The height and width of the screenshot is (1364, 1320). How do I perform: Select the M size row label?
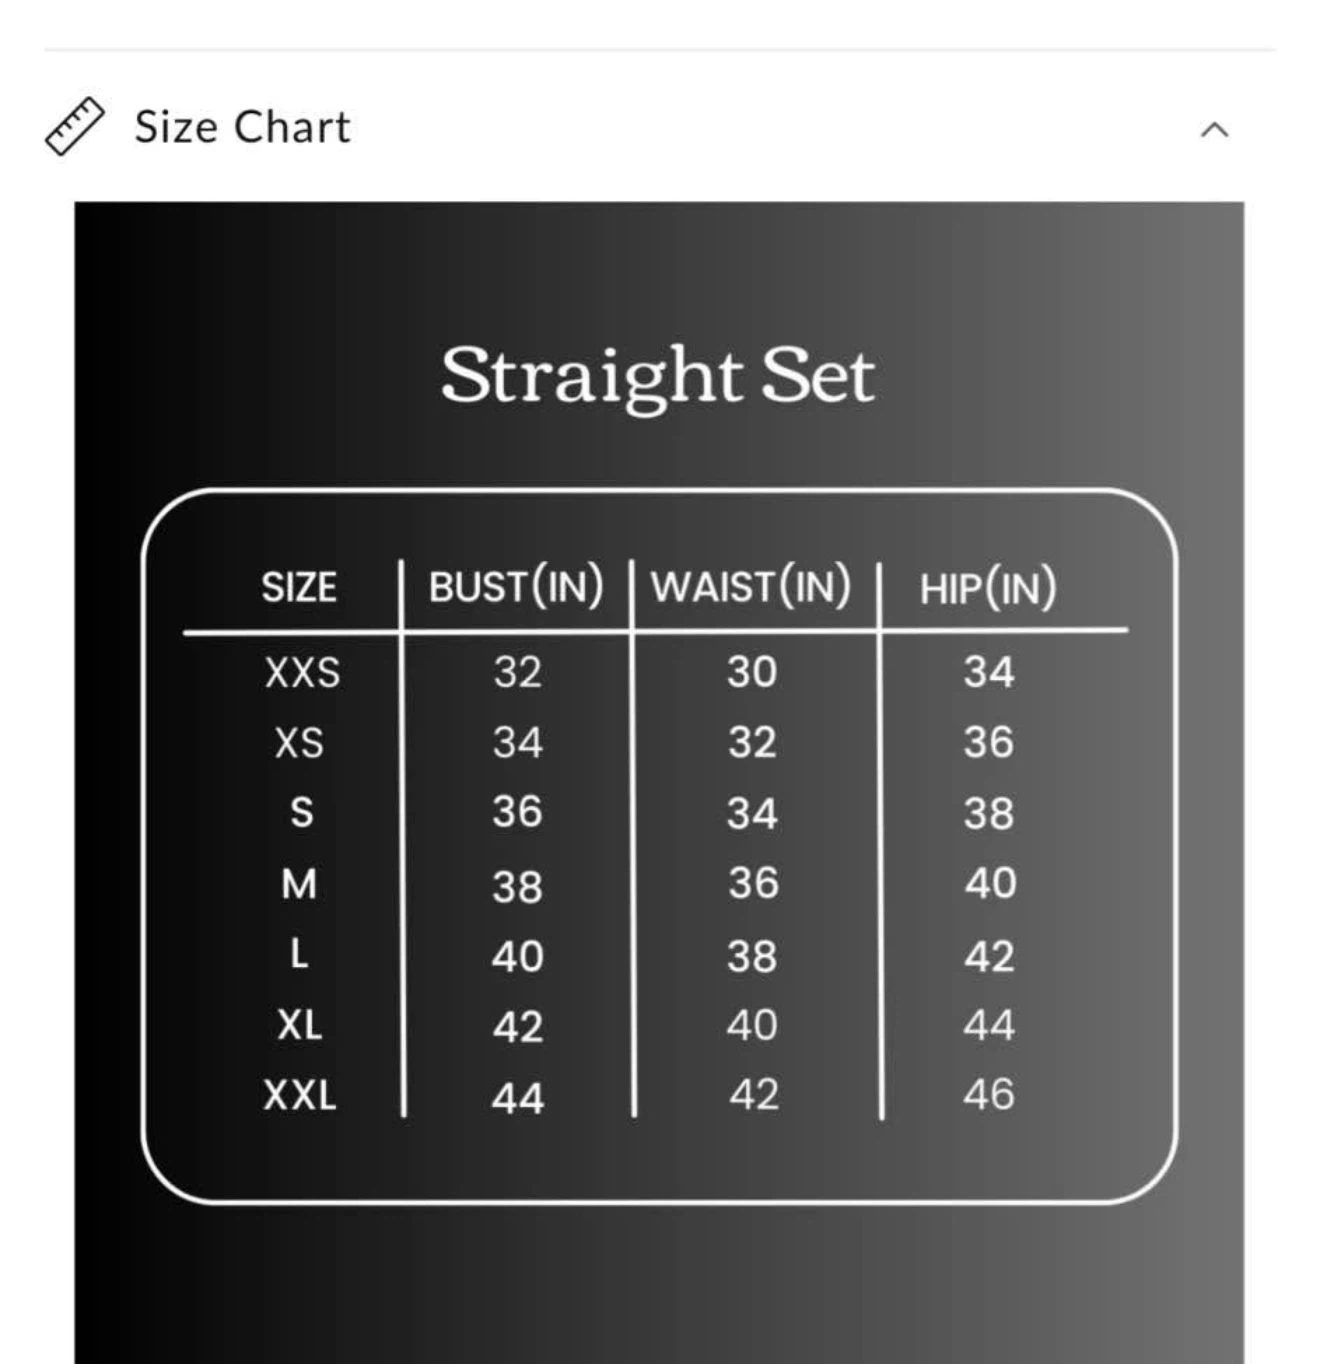(299, 884)
